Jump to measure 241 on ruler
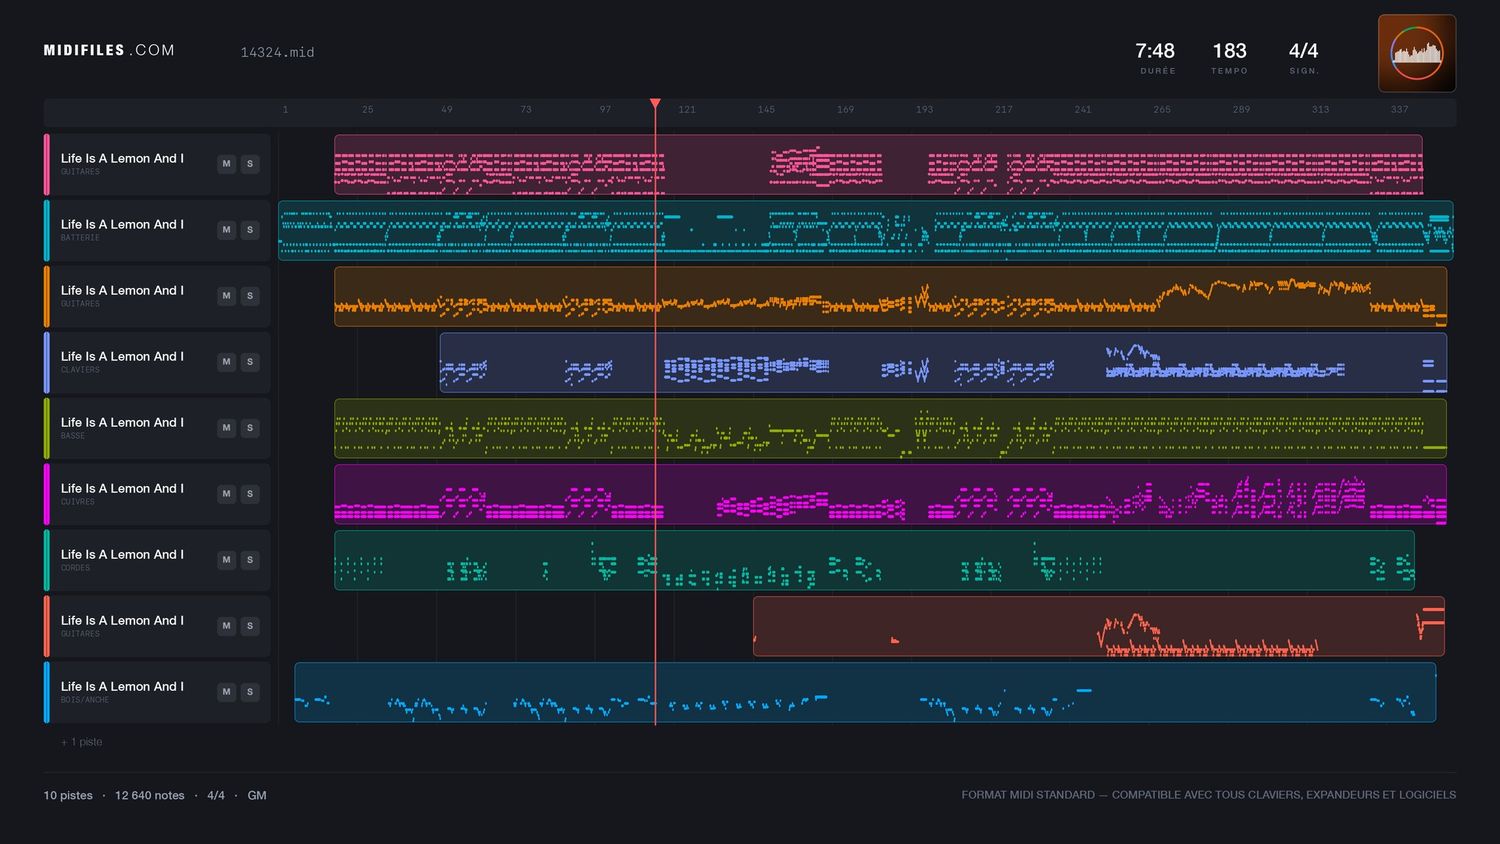This screenshot has height=844, width=1500. click(x=1083, y=110)
